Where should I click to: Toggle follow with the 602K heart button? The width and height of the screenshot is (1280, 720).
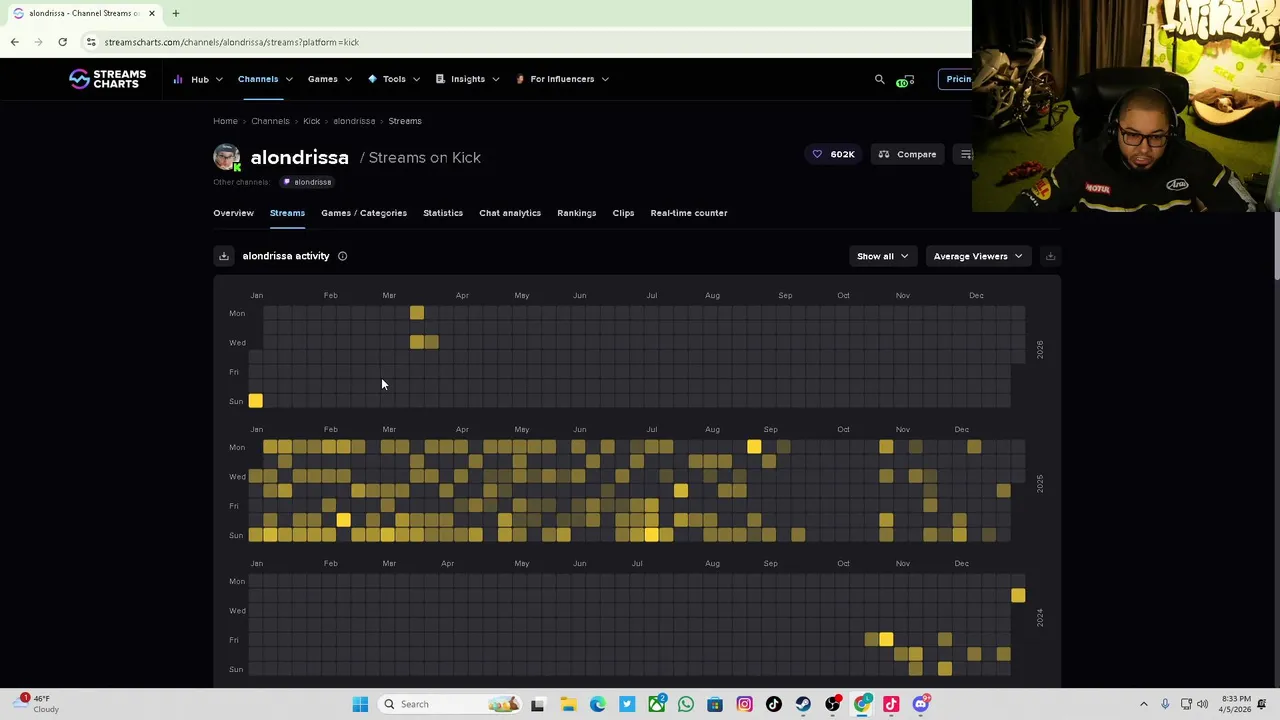(x=834, y=154)
